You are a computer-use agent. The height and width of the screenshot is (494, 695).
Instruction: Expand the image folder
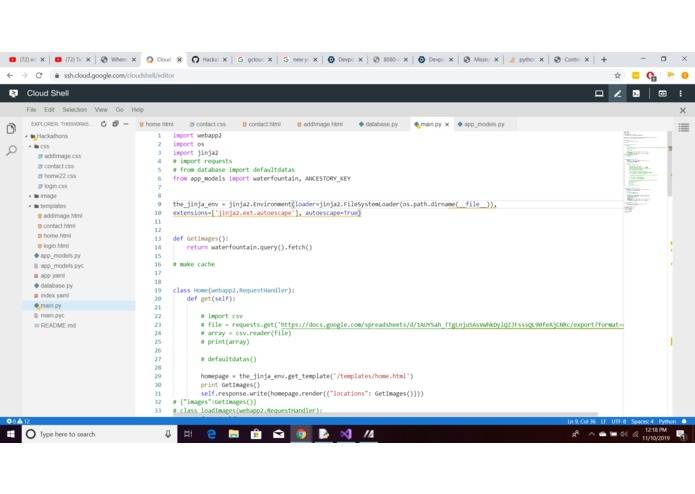click(31, 196)
